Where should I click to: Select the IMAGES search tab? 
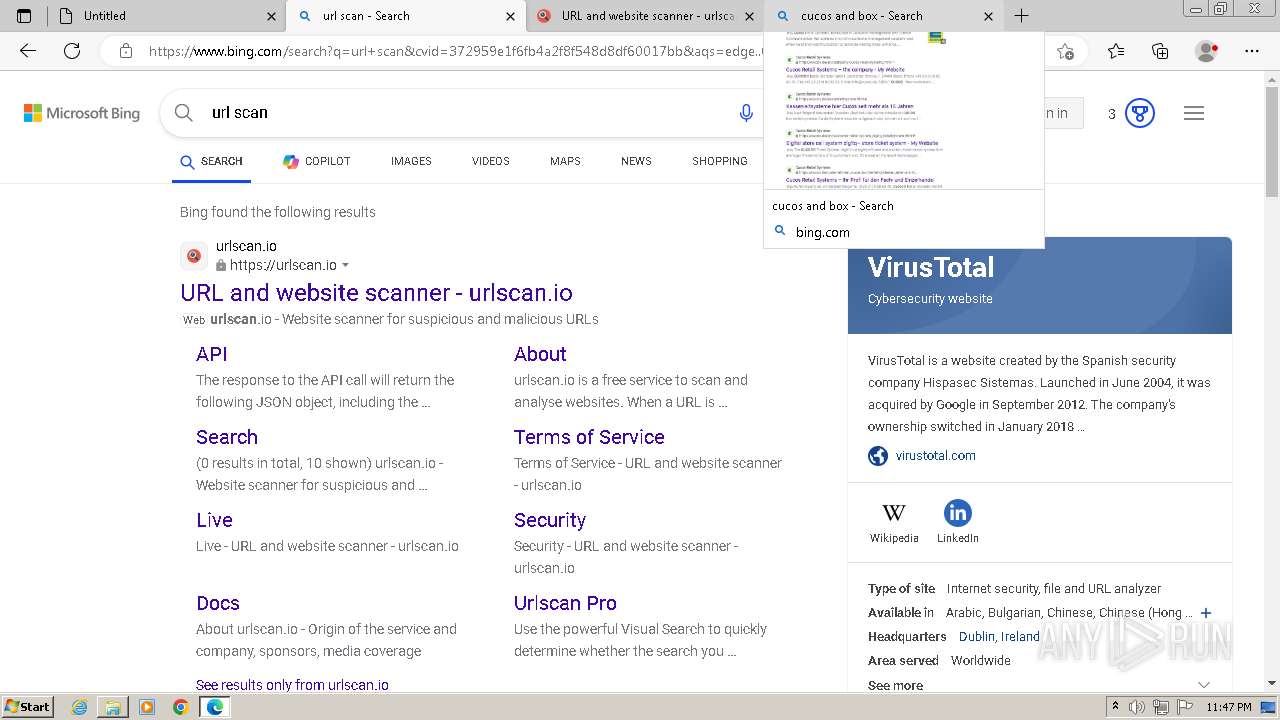click(411, 161)
